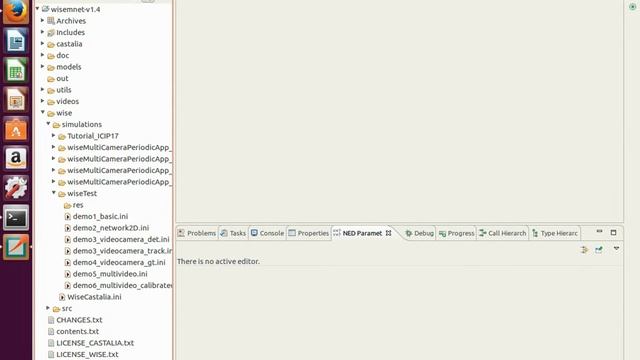Click the 'There is no active editor.' text

218,261
